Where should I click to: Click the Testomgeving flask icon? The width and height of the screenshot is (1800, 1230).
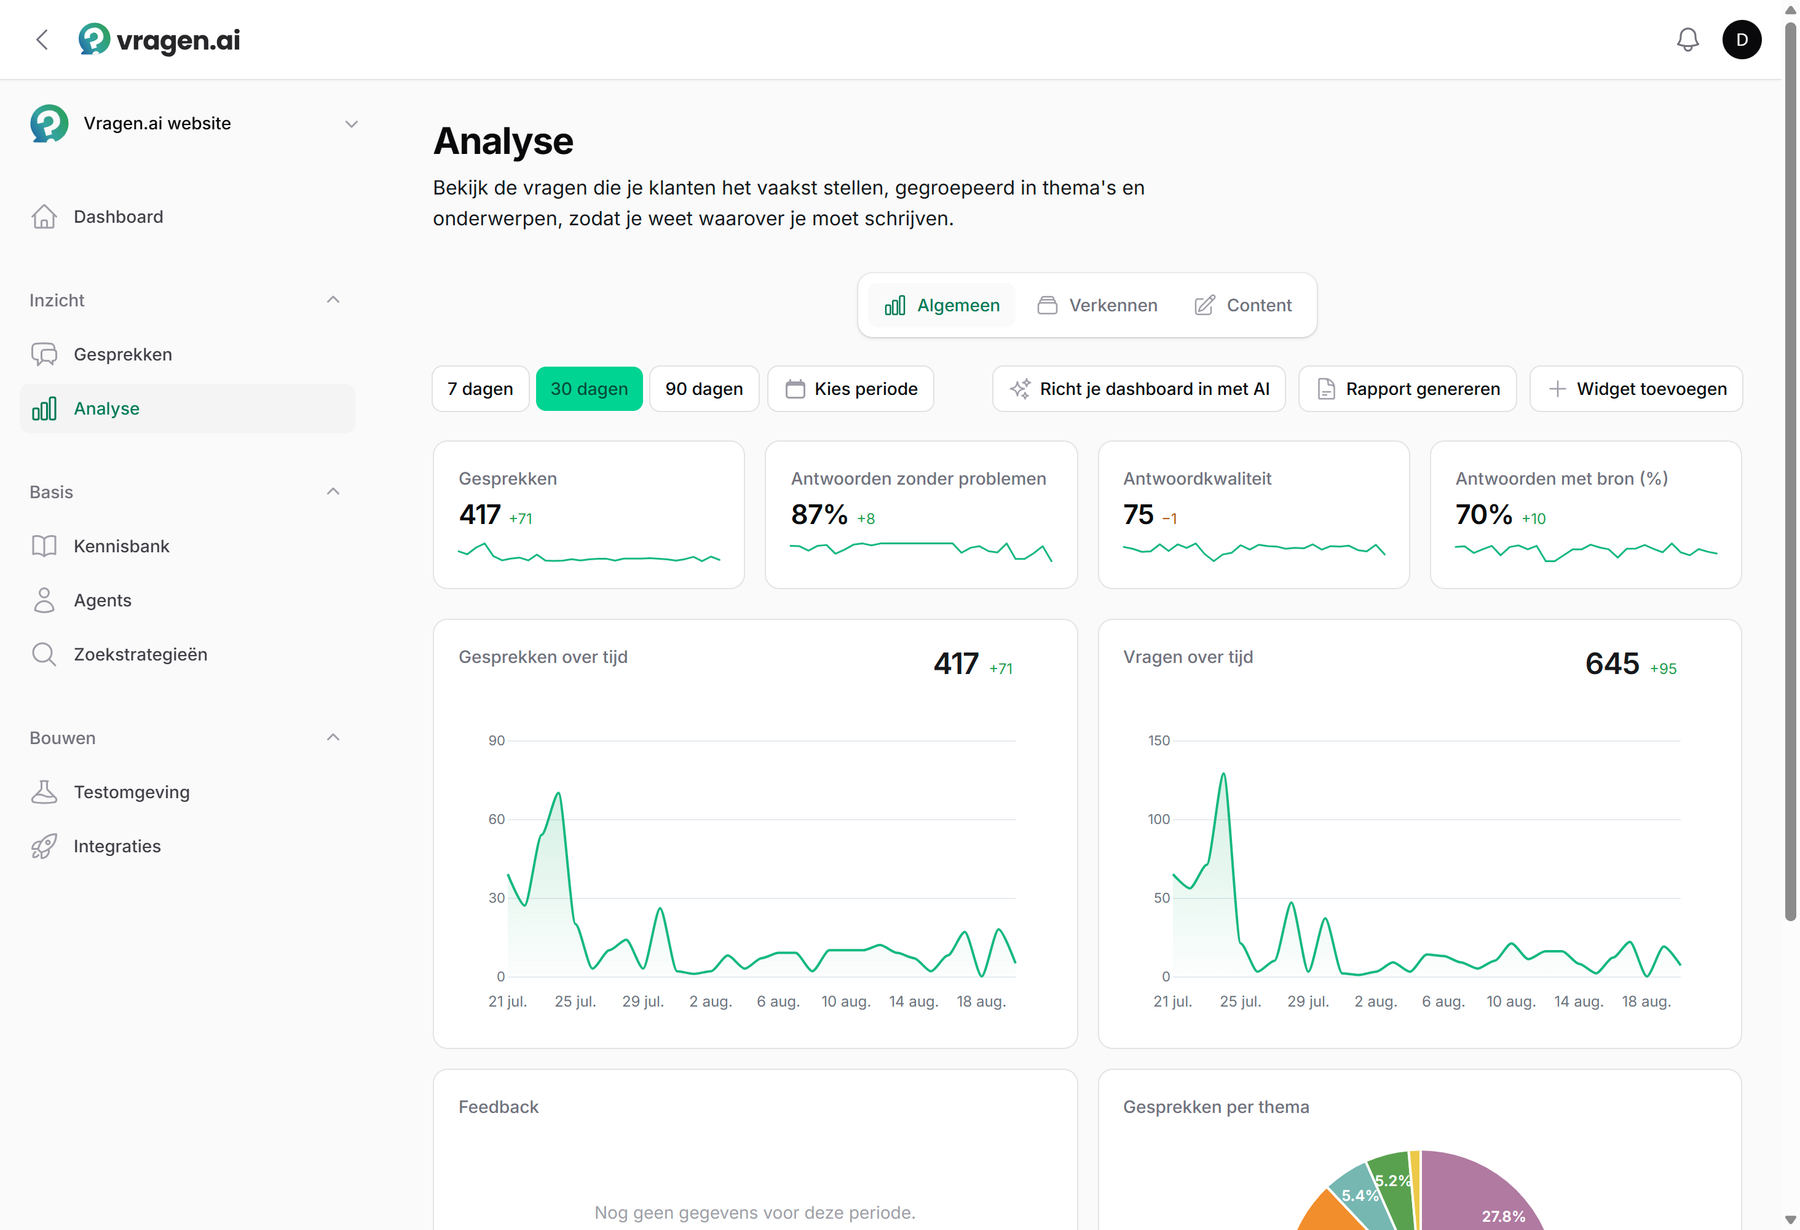(44, 793)
